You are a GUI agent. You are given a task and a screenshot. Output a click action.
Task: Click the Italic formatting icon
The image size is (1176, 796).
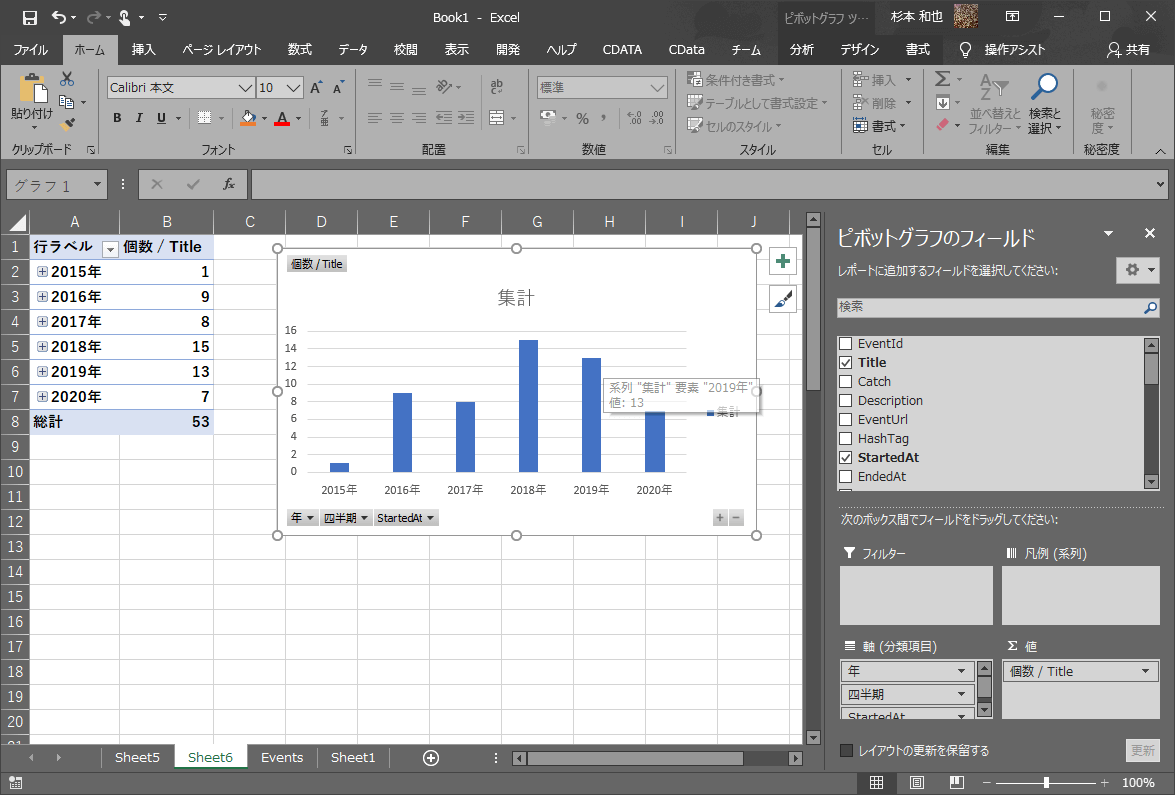click(139, 118)
